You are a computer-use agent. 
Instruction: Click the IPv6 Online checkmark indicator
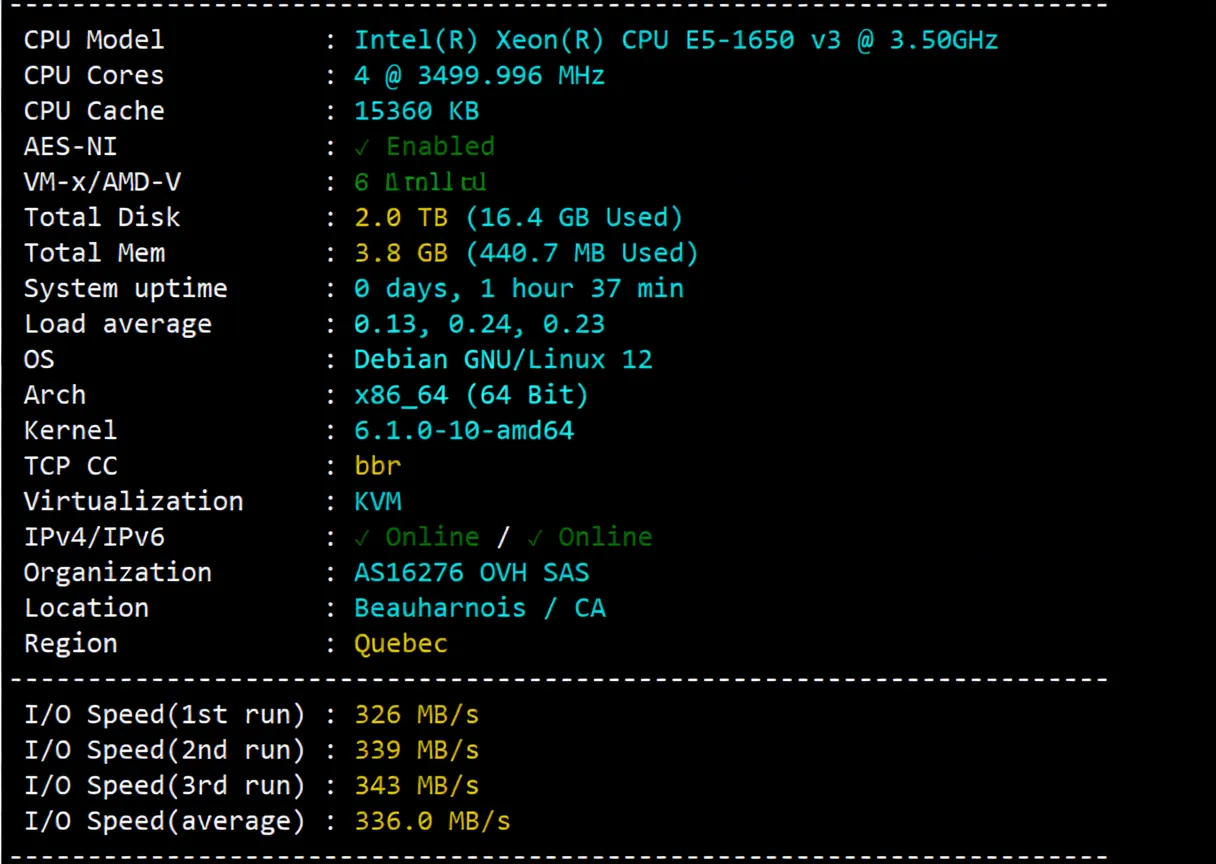point(537,537)
